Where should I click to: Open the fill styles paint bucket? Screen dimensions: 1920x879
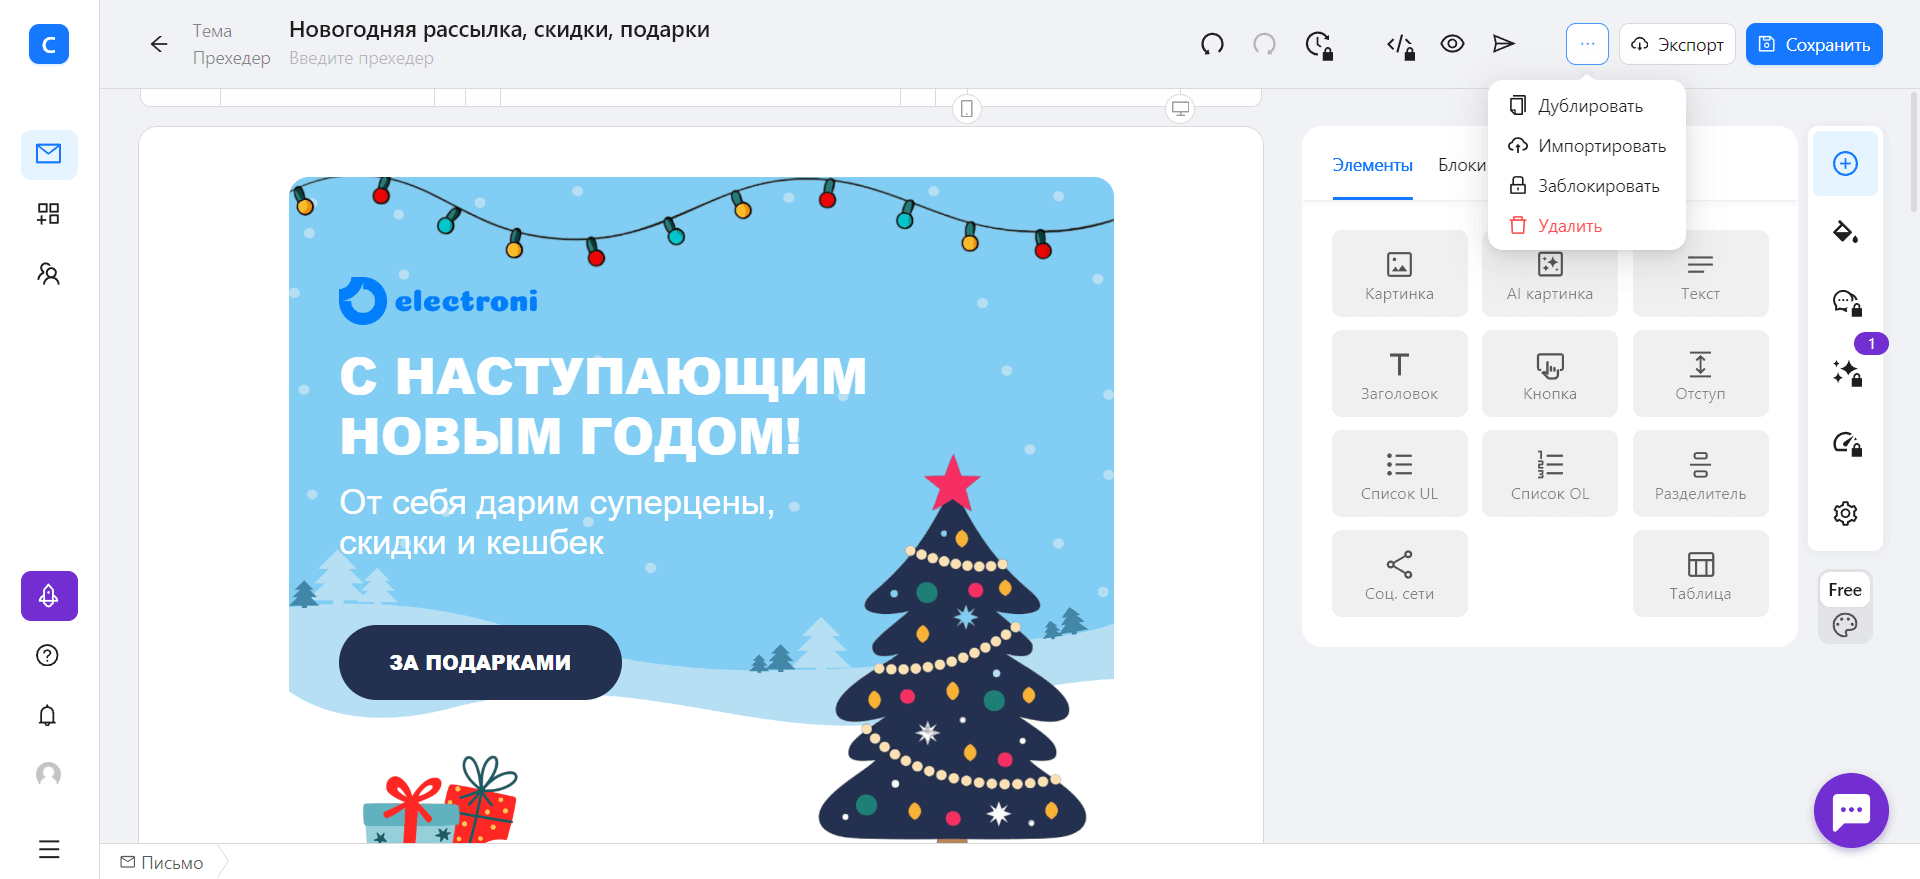tap(1845, 233)
